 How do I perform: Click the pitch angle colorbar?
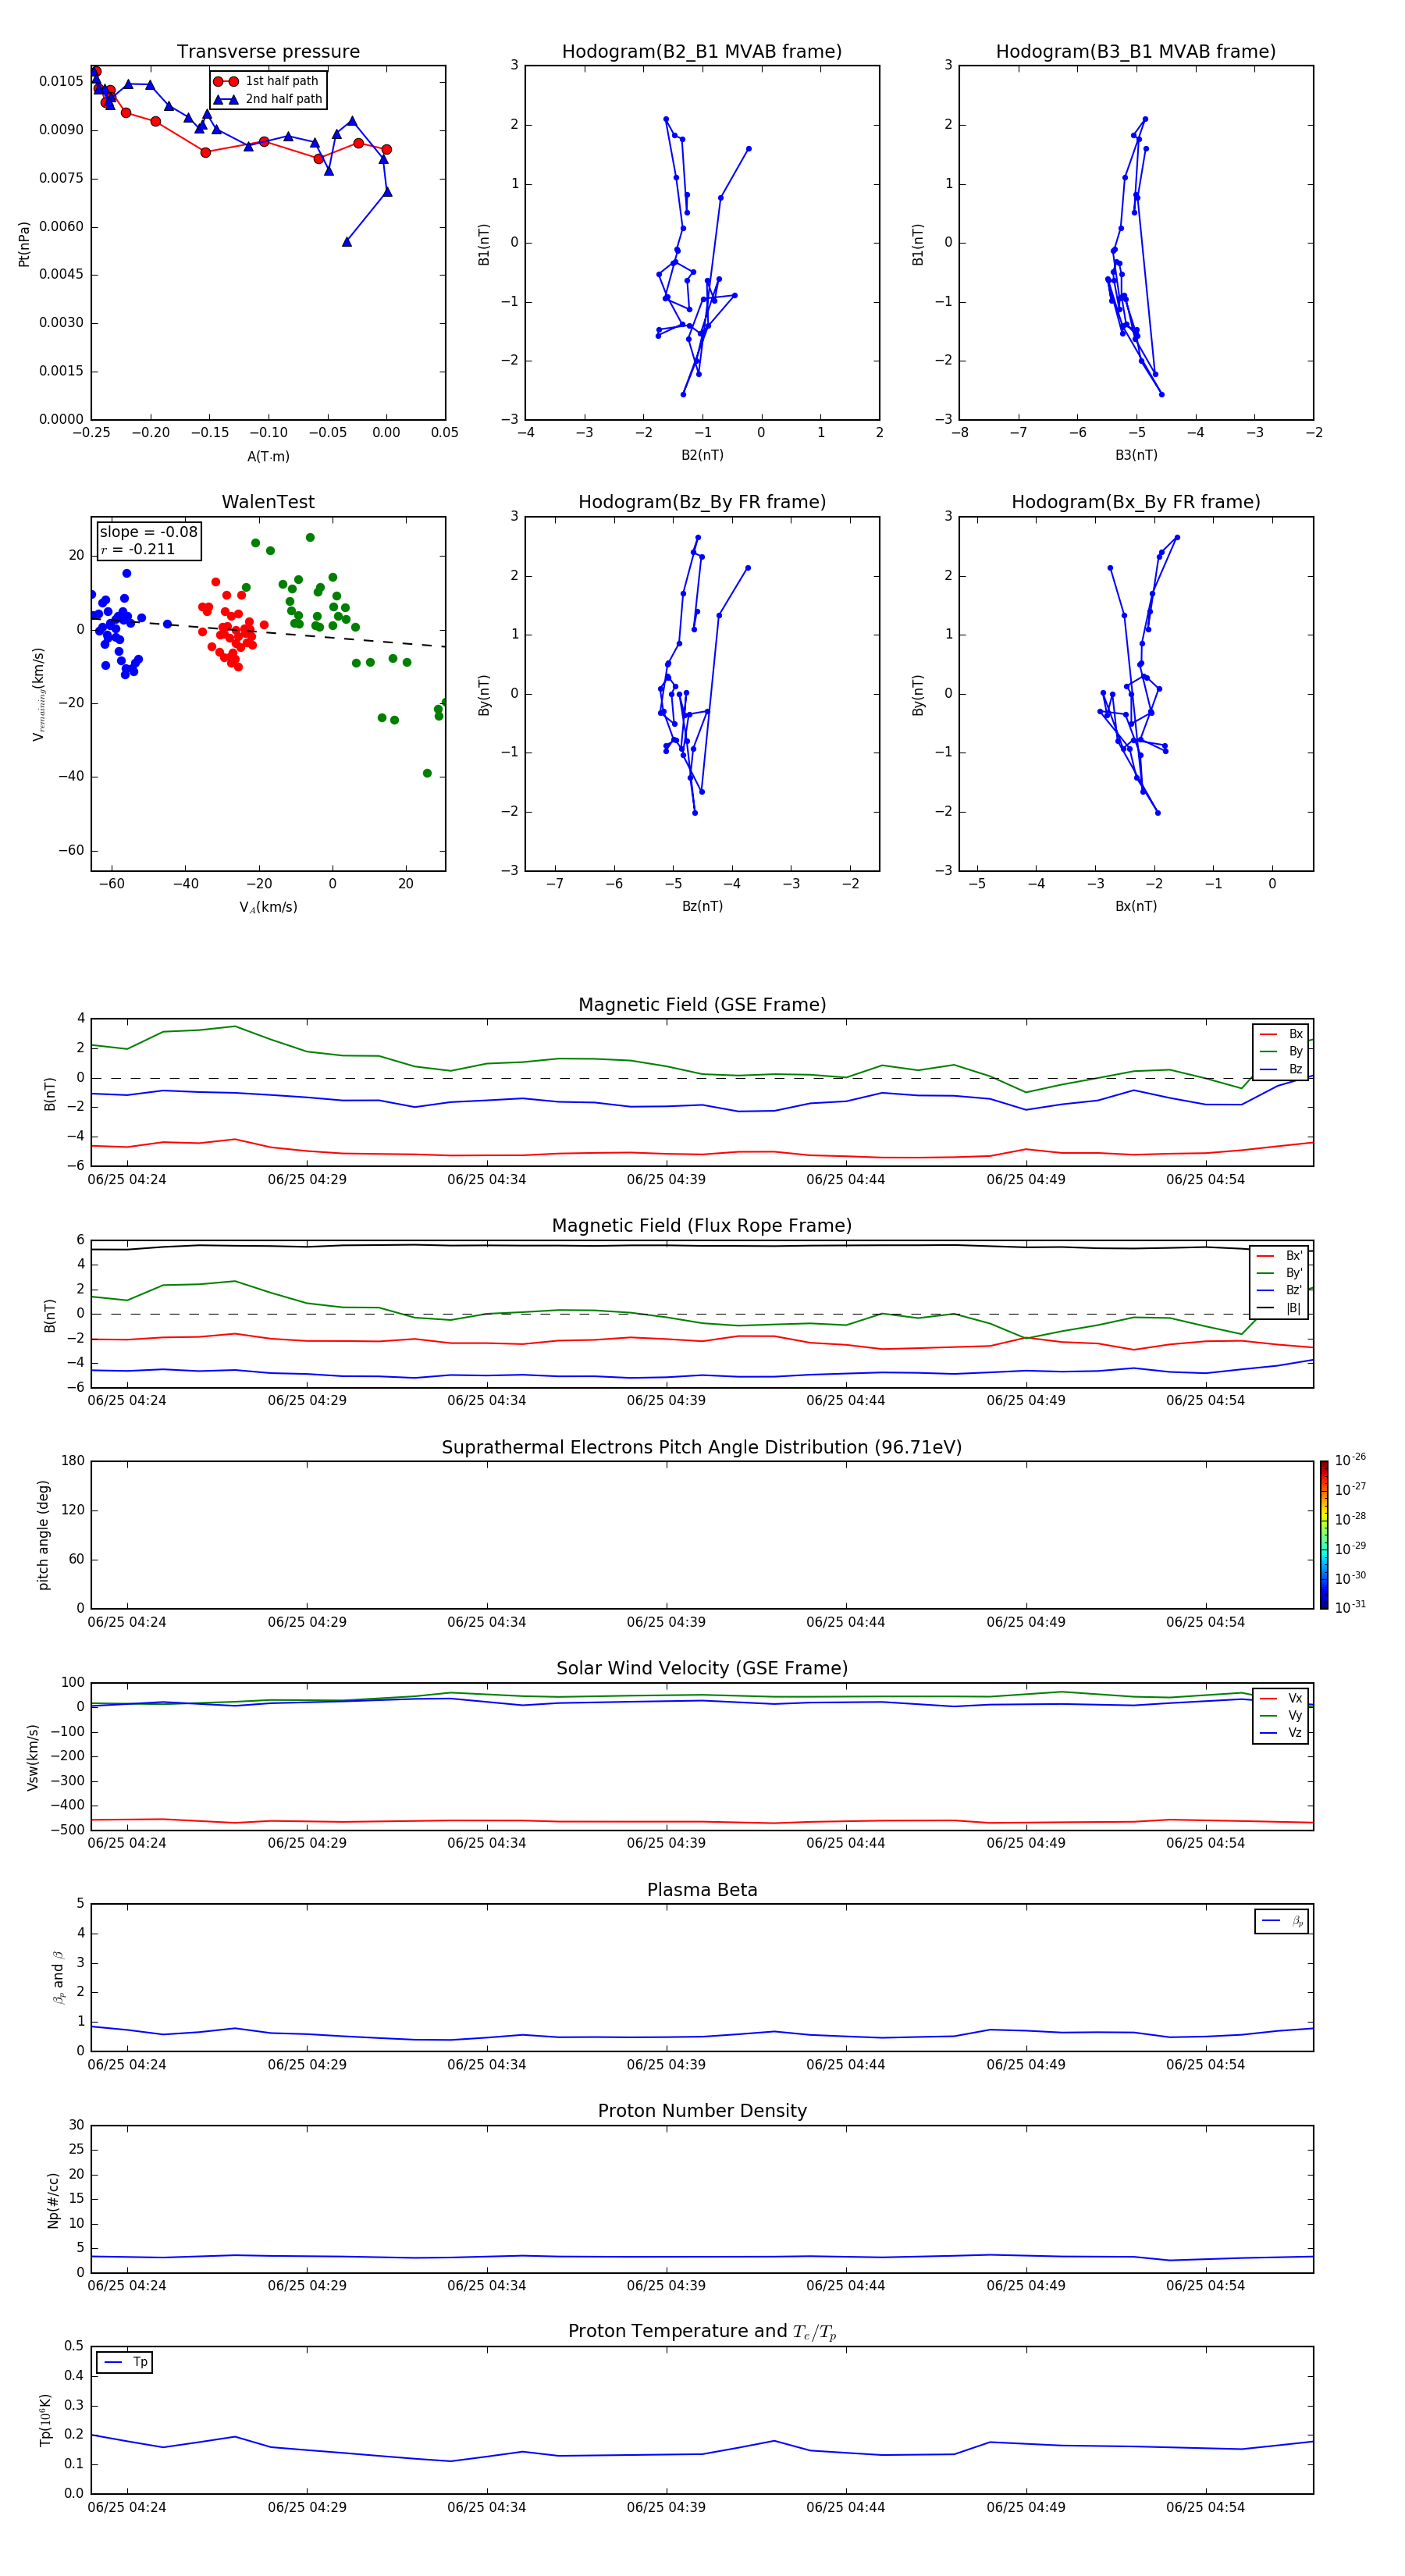point(1323,1535)
